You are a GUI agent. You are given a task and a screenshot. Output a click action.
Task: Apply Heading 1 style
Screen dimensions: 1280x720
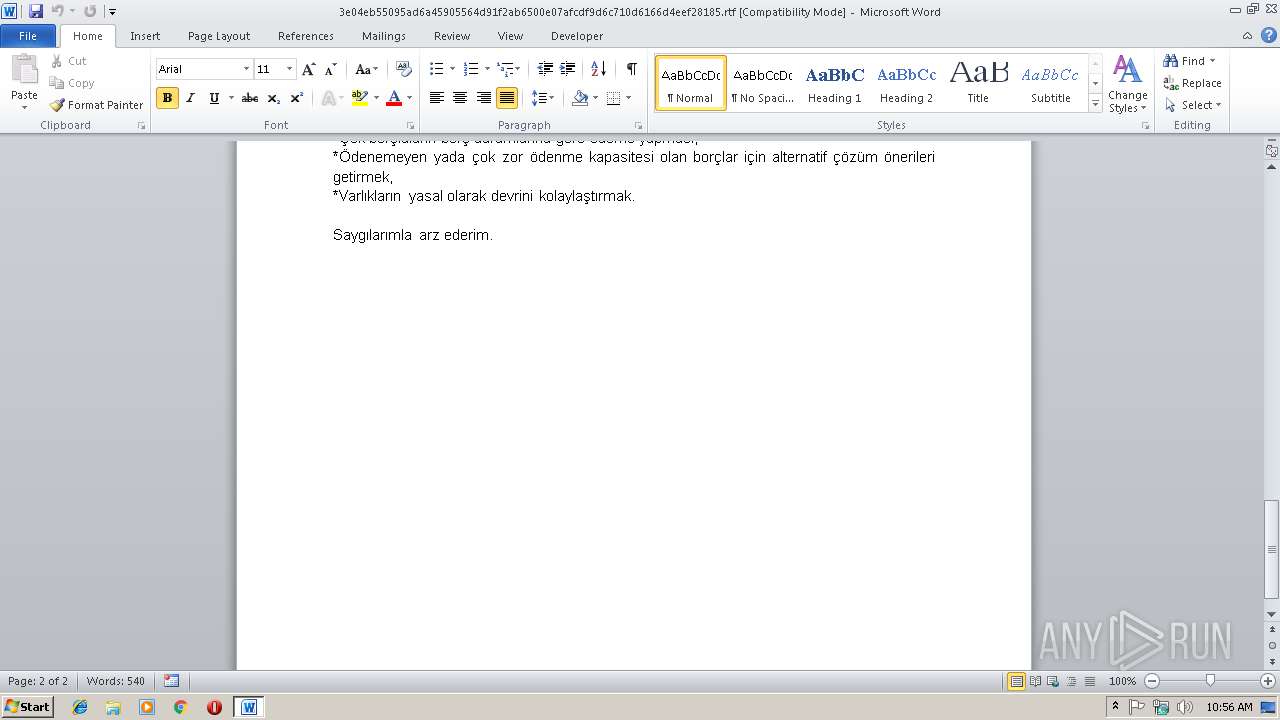[x=834, y=83]
